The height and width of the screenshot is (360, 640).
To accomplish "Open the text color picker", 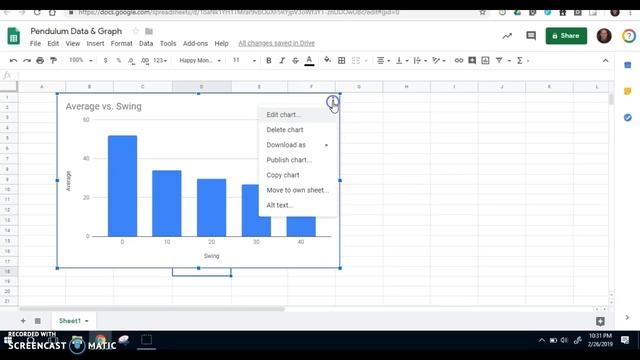I will tap(309, 60).
